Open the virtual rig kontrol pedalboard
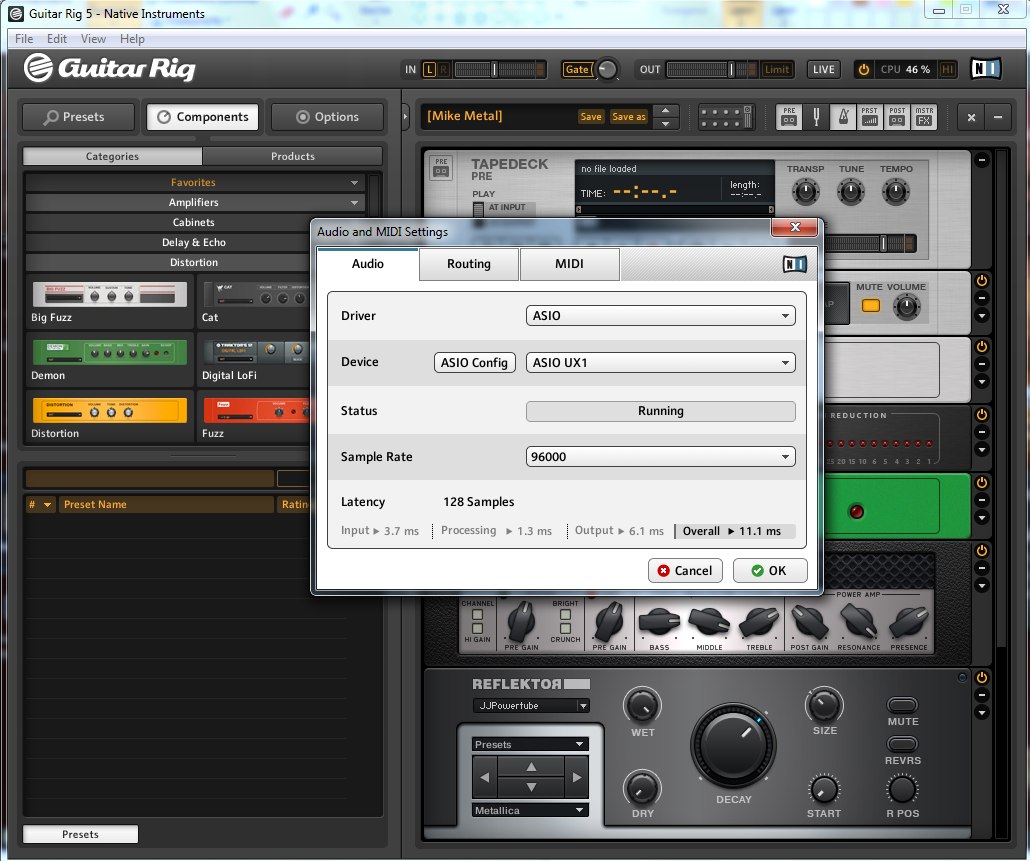 [725, 117]
